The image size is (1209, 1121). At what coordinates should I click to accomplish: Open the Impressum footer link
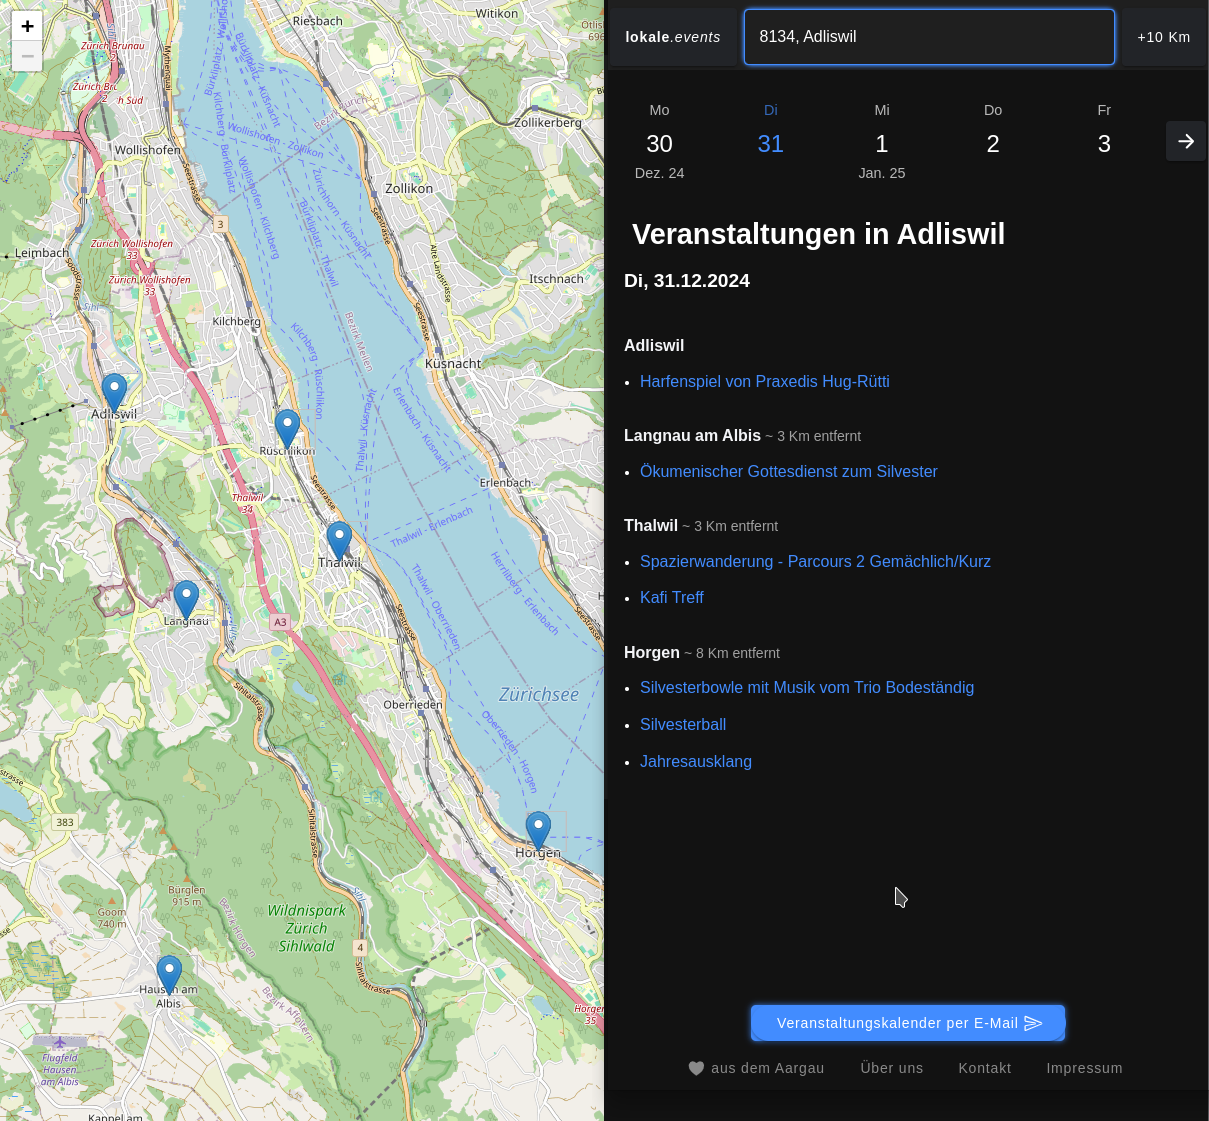[1084, 1068]
